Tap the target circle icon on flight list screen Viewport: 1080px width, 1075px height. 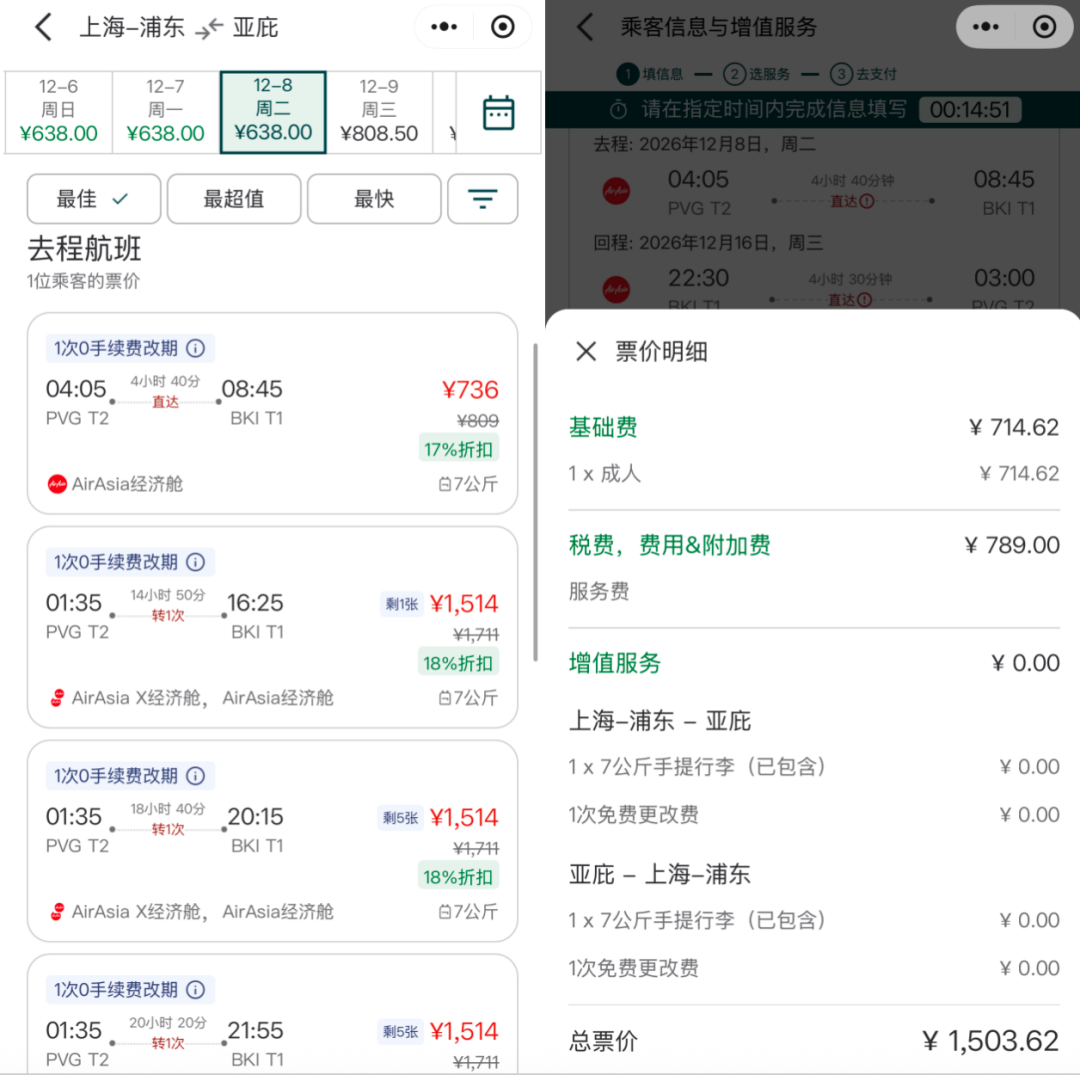click(503, 27)
